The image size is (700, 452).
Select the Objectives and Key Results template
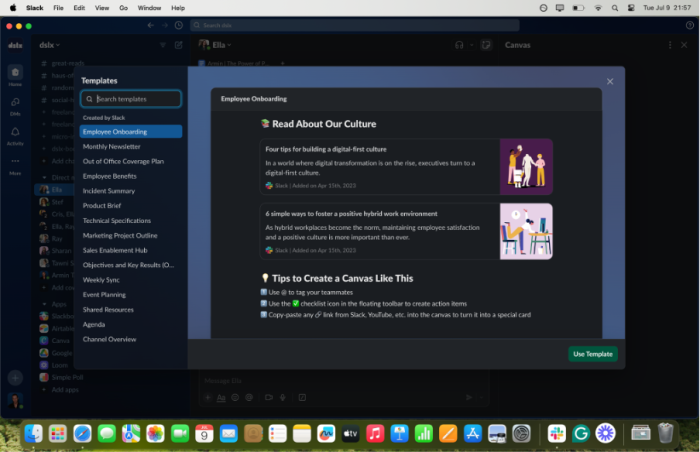tap(131, 265)
